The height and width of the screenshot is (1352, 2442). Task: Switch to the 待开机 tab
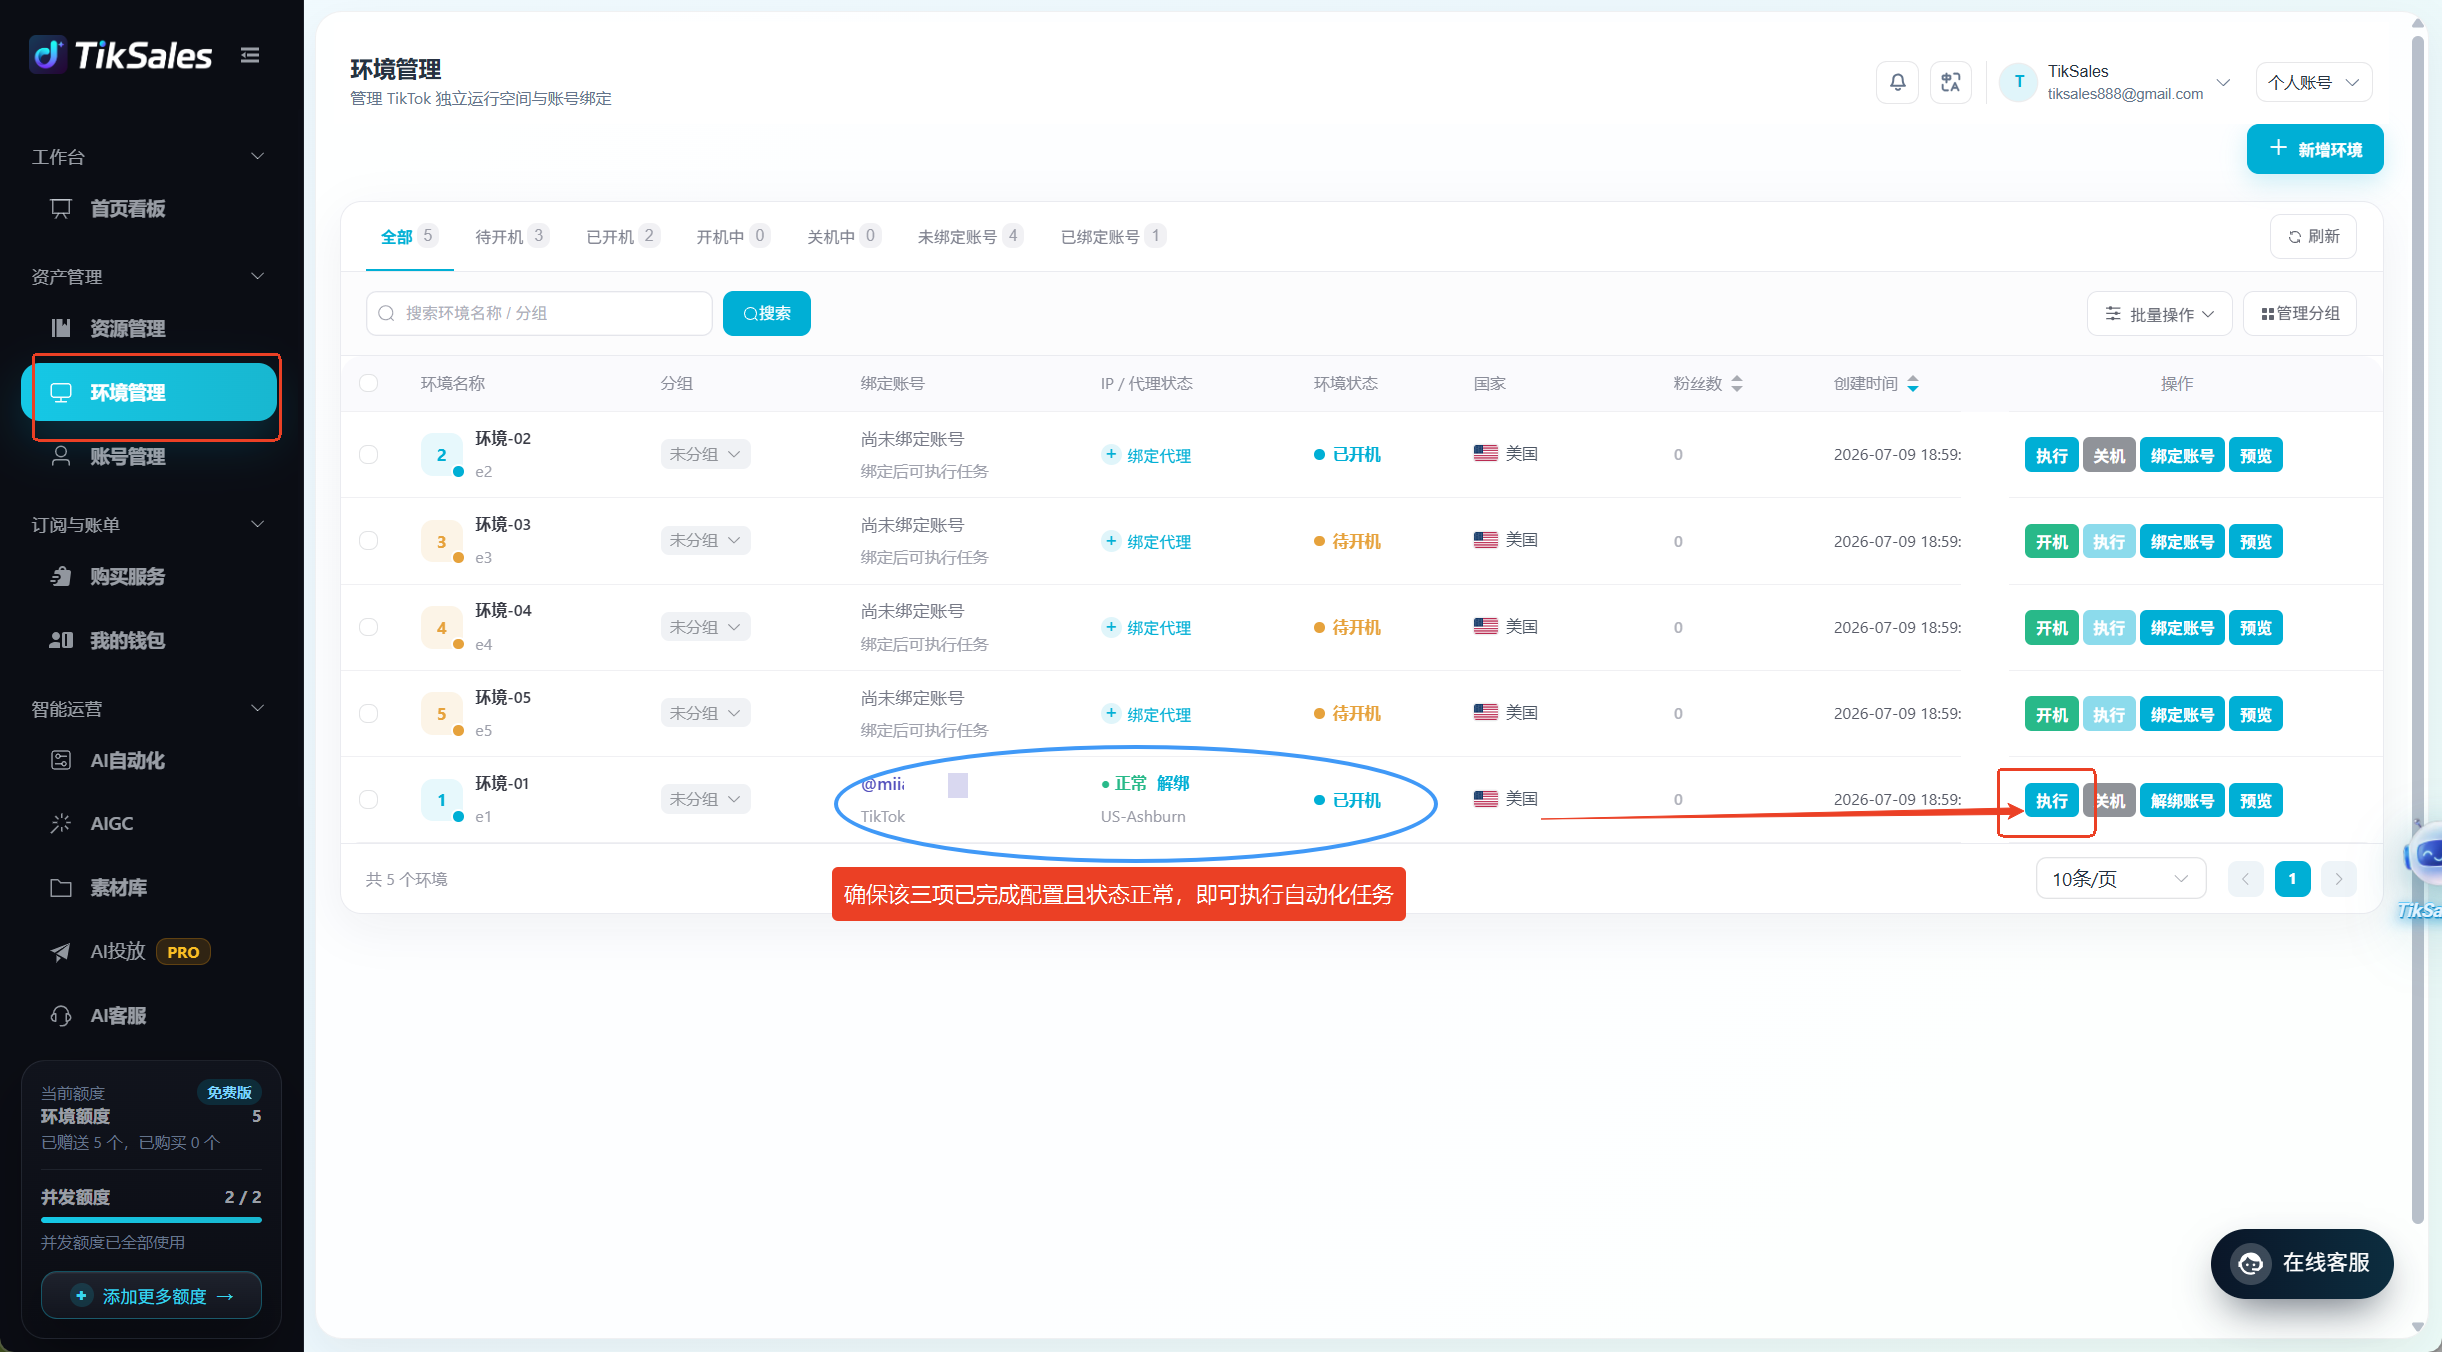(x=510, y=237)
